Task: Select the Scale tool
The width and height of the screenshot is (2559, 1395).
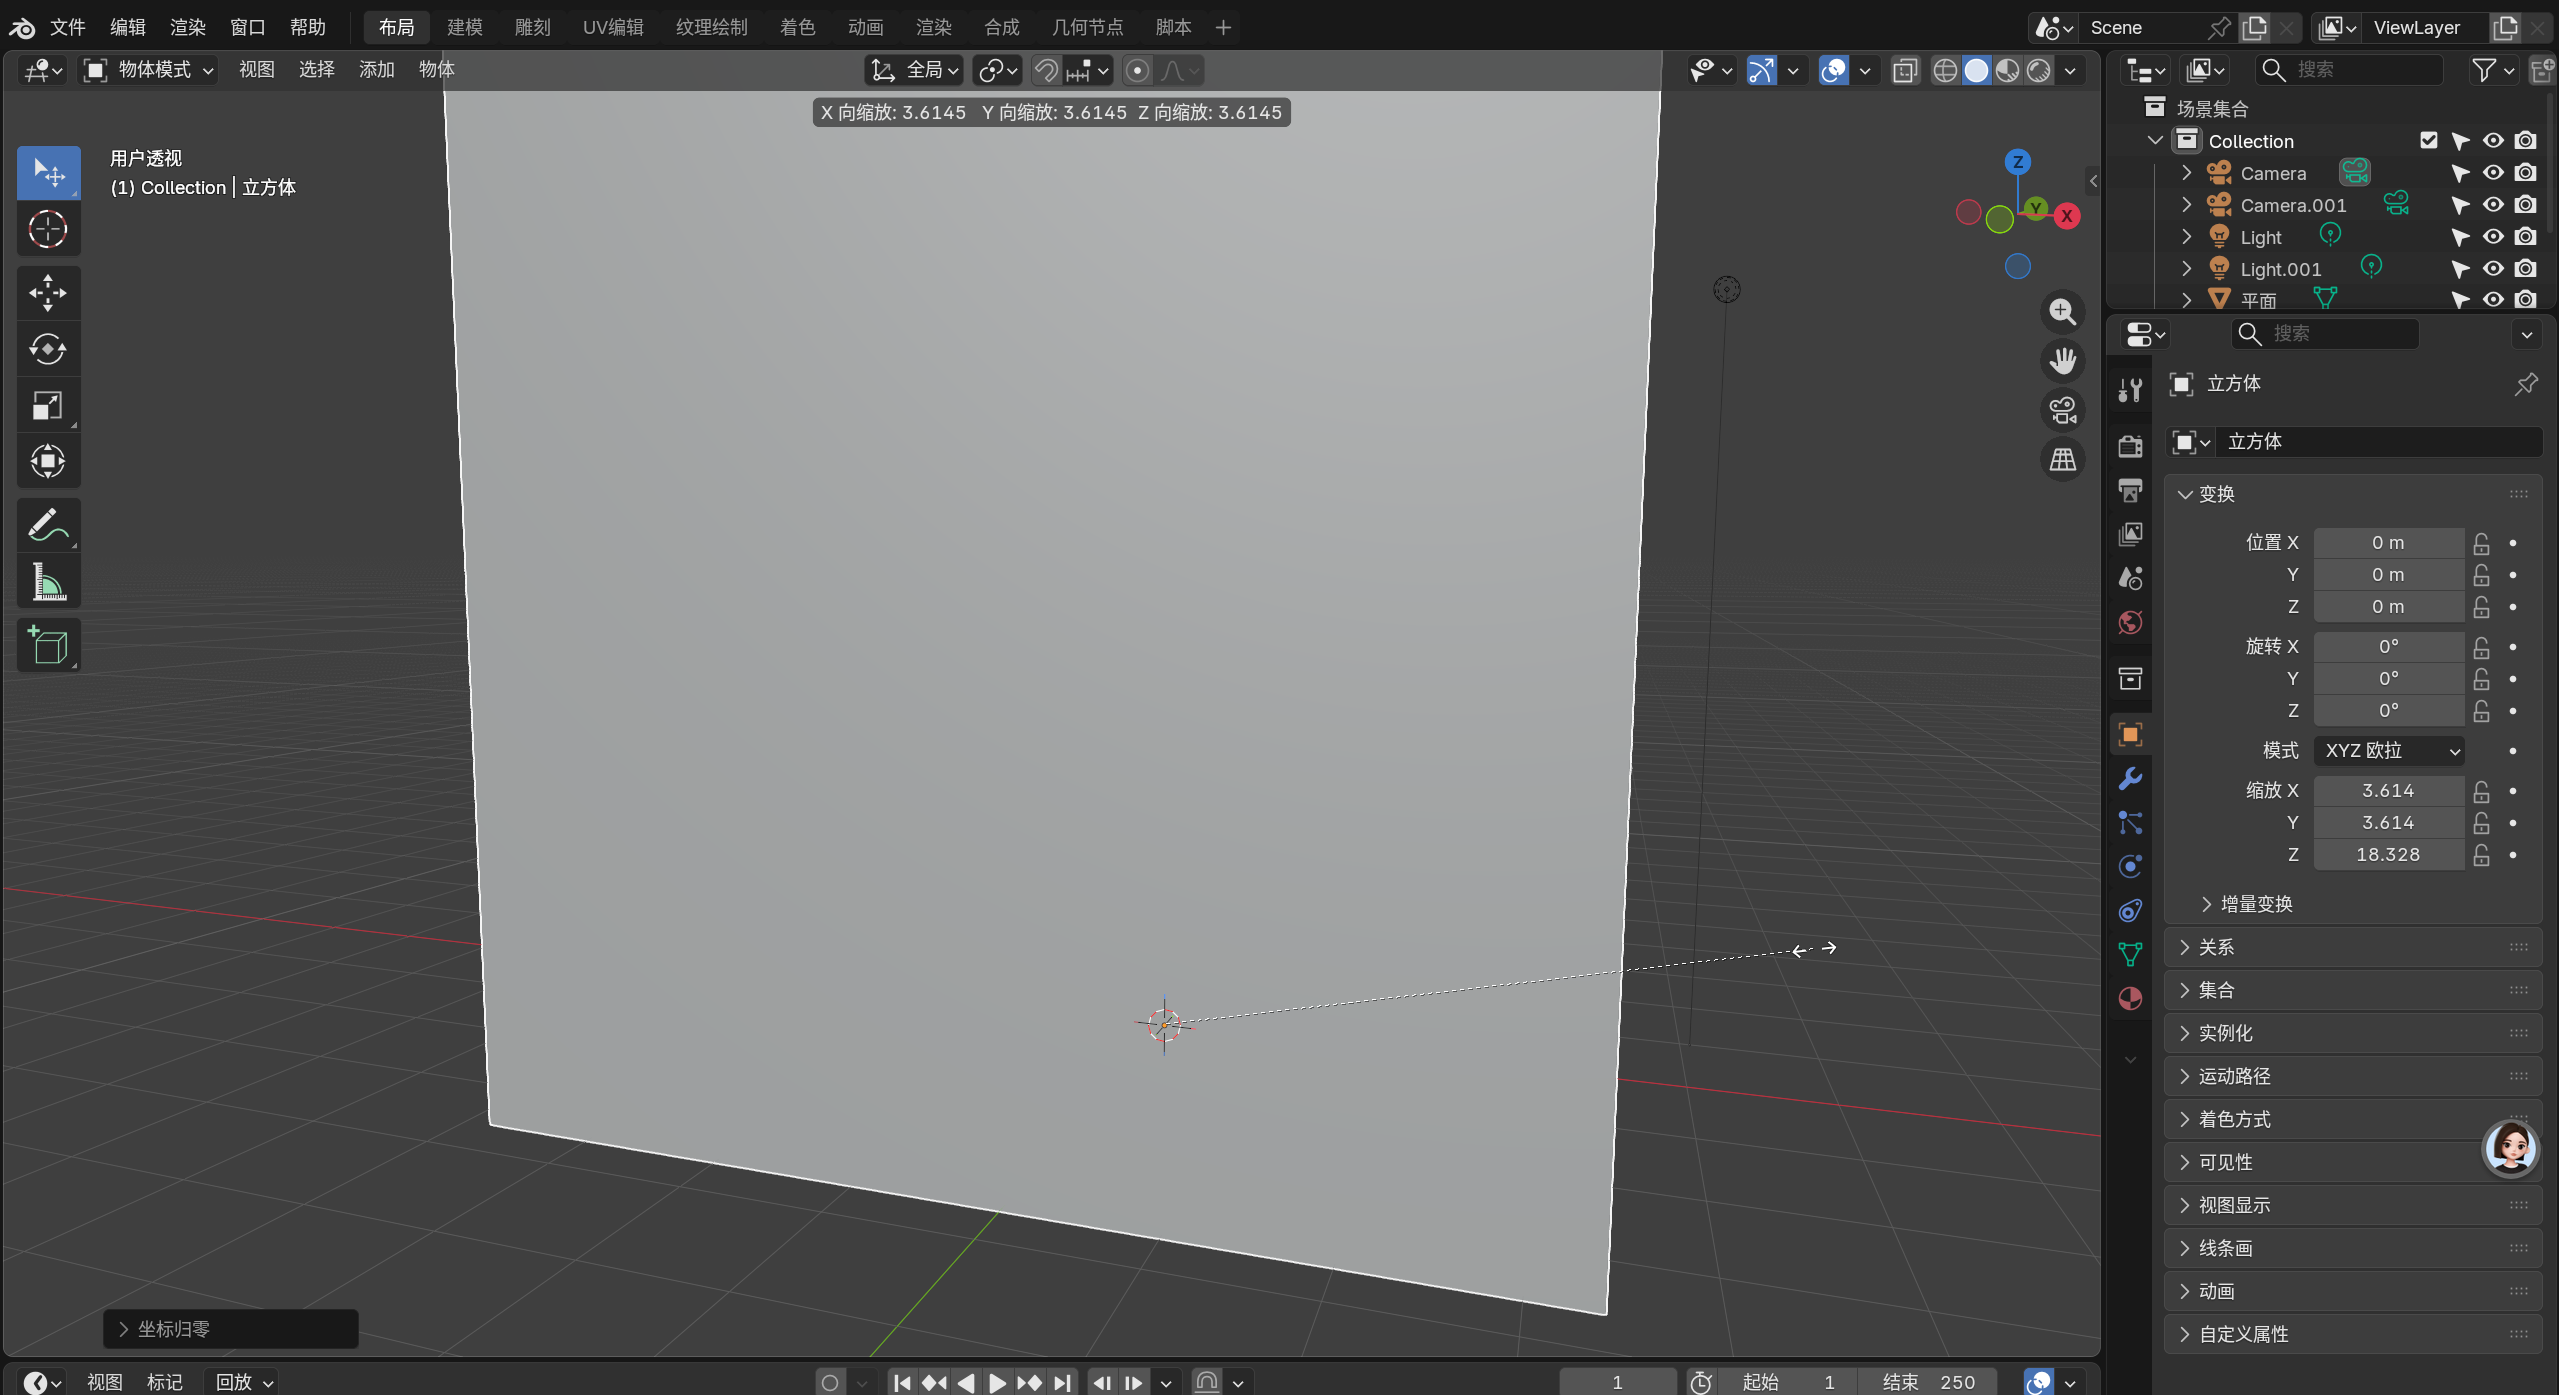Action: point(47,405)
